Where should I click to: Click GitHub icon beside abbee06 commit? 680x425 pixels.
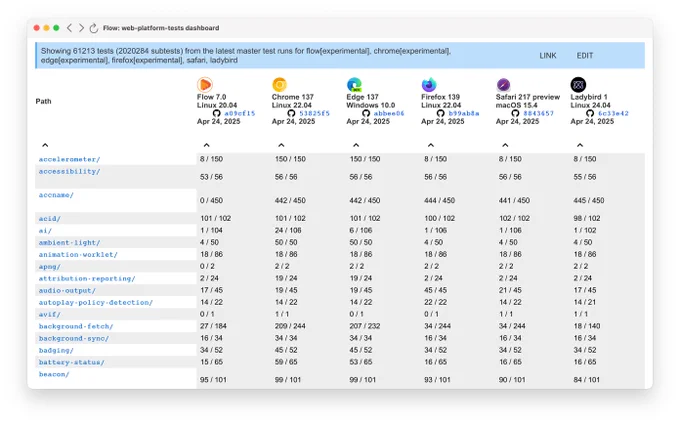pyautogui.click(x=366, y=113)
